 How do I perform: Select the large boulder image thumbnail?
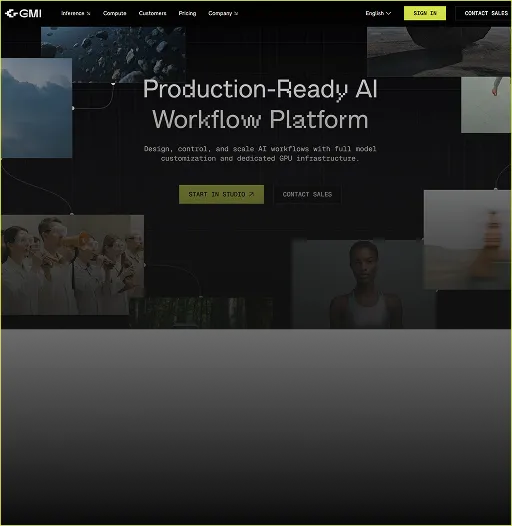439,52
